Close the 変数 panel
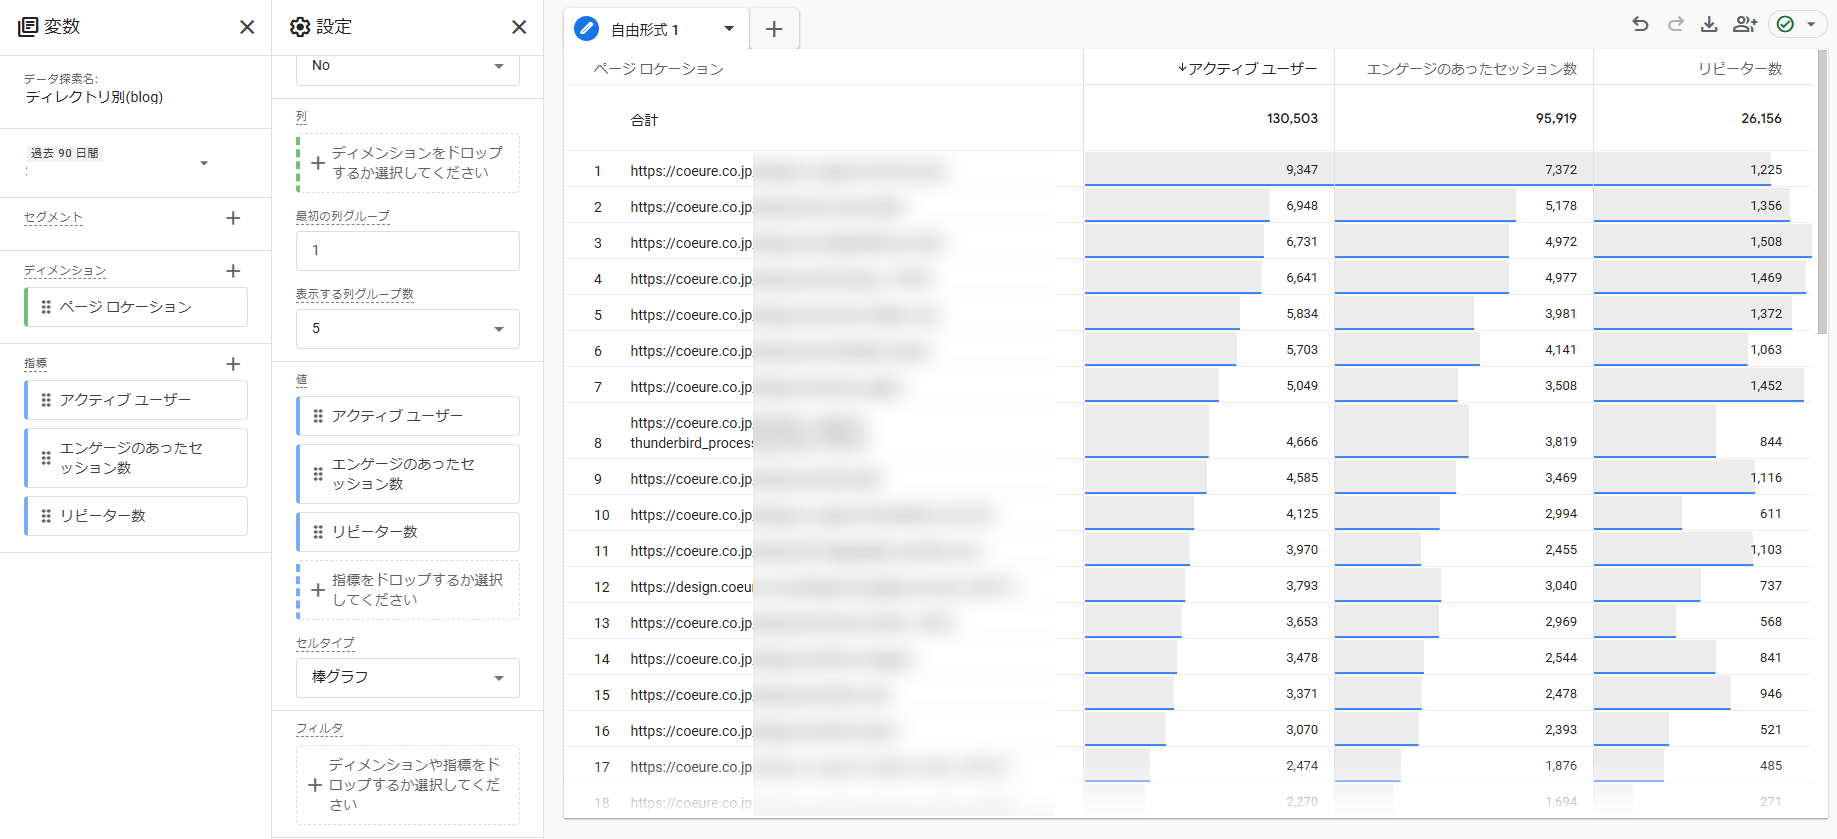Viewport: 1837px width, 839px height. point(247,27)
